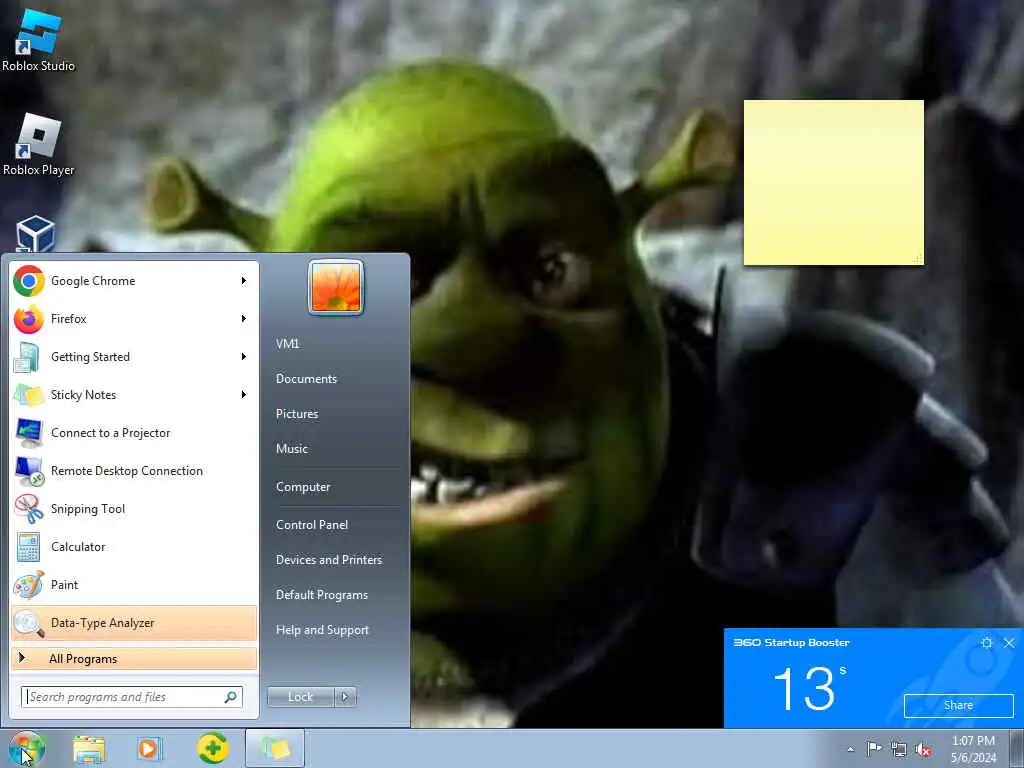Click the Lock button
1024x768 pixels.
pos(301,697)
